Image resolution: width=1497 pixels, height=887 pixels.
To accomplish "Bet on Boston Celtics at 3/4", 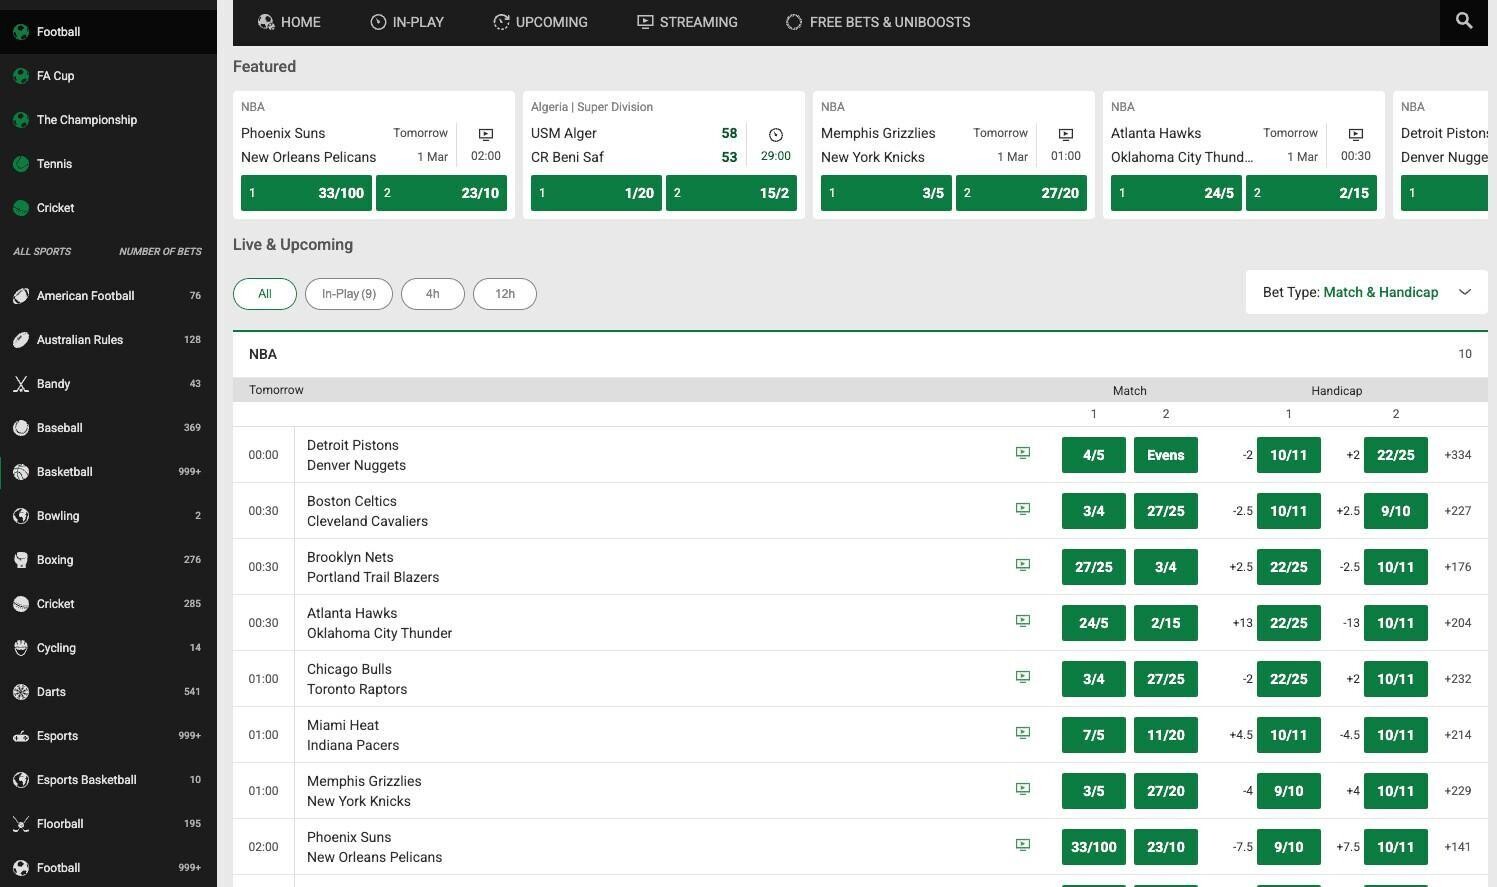I will [x=1093, y=511].
